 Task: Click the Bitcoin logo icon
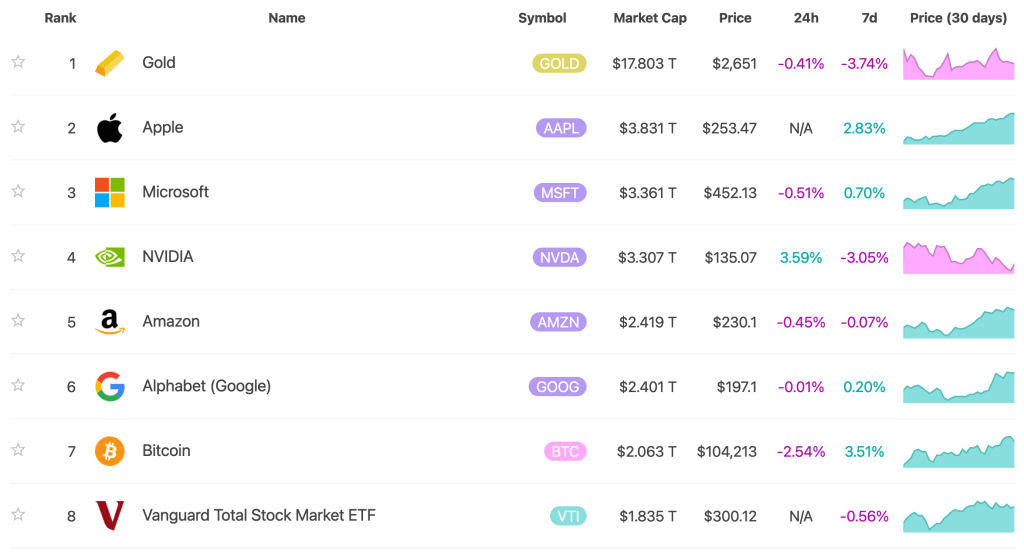click(110, 451)
